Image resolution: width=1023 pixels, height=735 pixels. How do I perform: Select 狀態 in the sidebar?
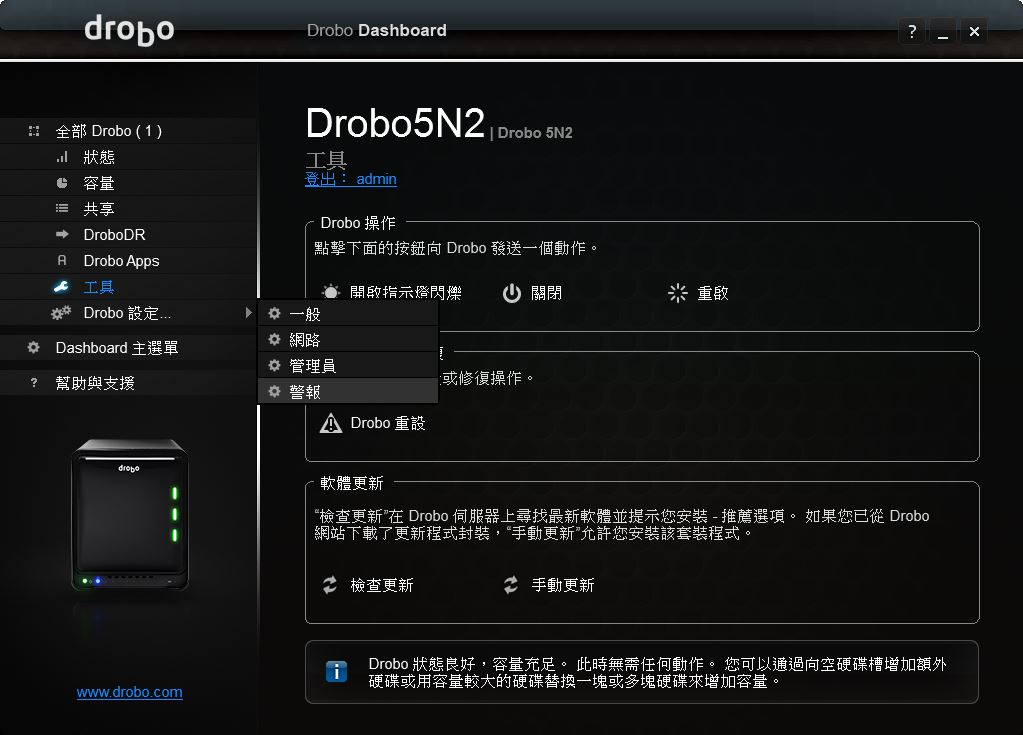click(x=99, y=157)
